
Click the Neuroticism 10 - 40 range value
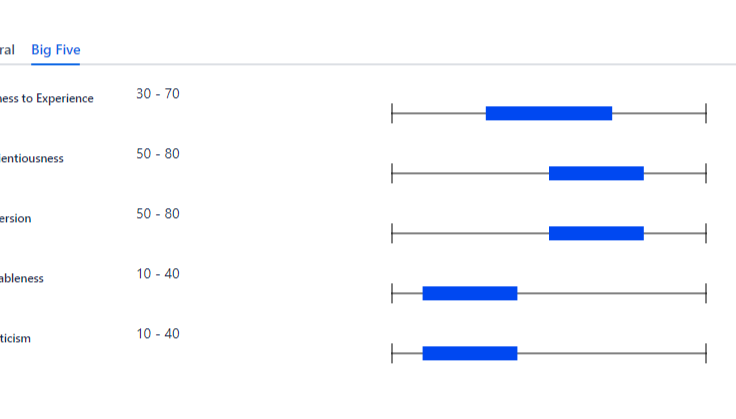pyautogui.click(x=158, y=334)
